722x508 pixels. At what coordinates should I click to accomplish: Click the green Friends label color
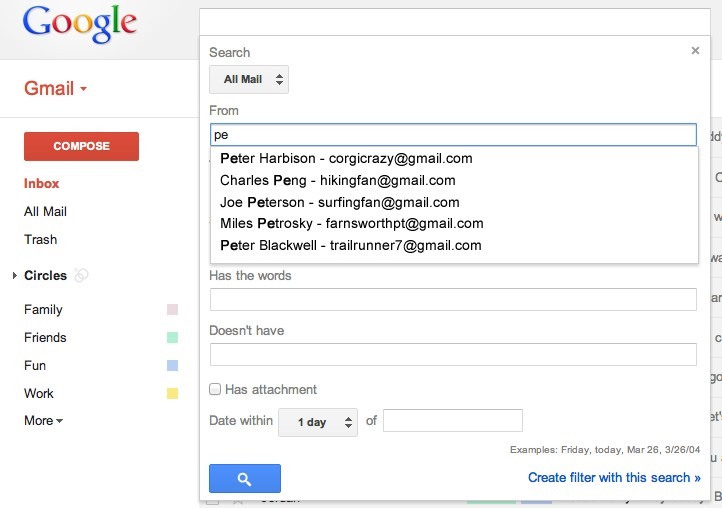coord(172,338)
